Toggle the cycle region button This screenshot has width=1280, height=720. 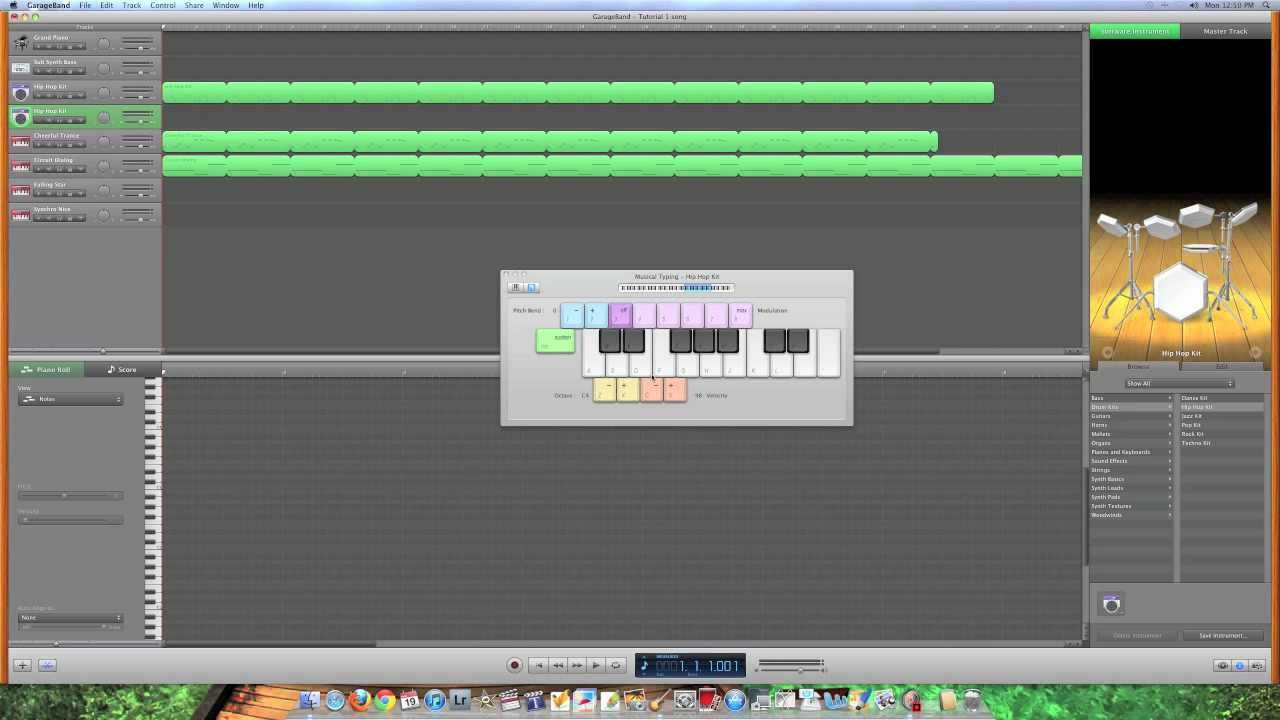click(616, 665)
